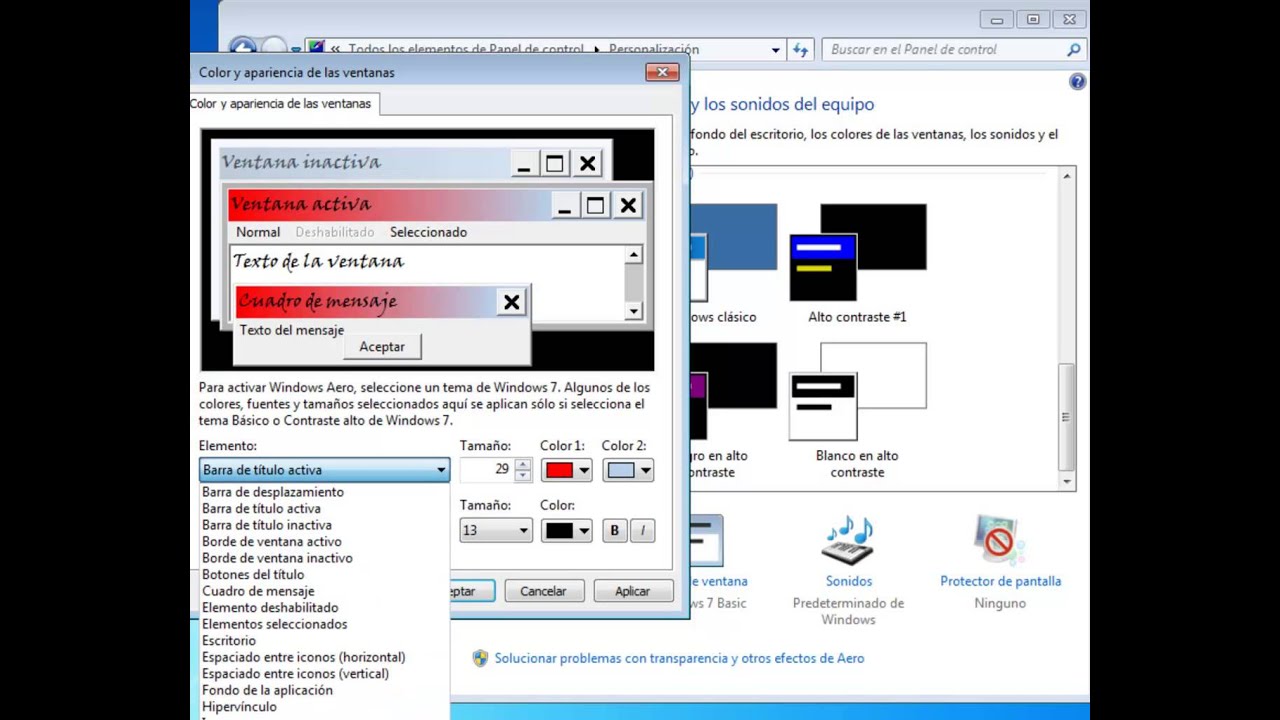Screen dimensions: 1280x720
Task: Select 'Cuadro de mensaje' list item
Action: (x=258, y=591)
